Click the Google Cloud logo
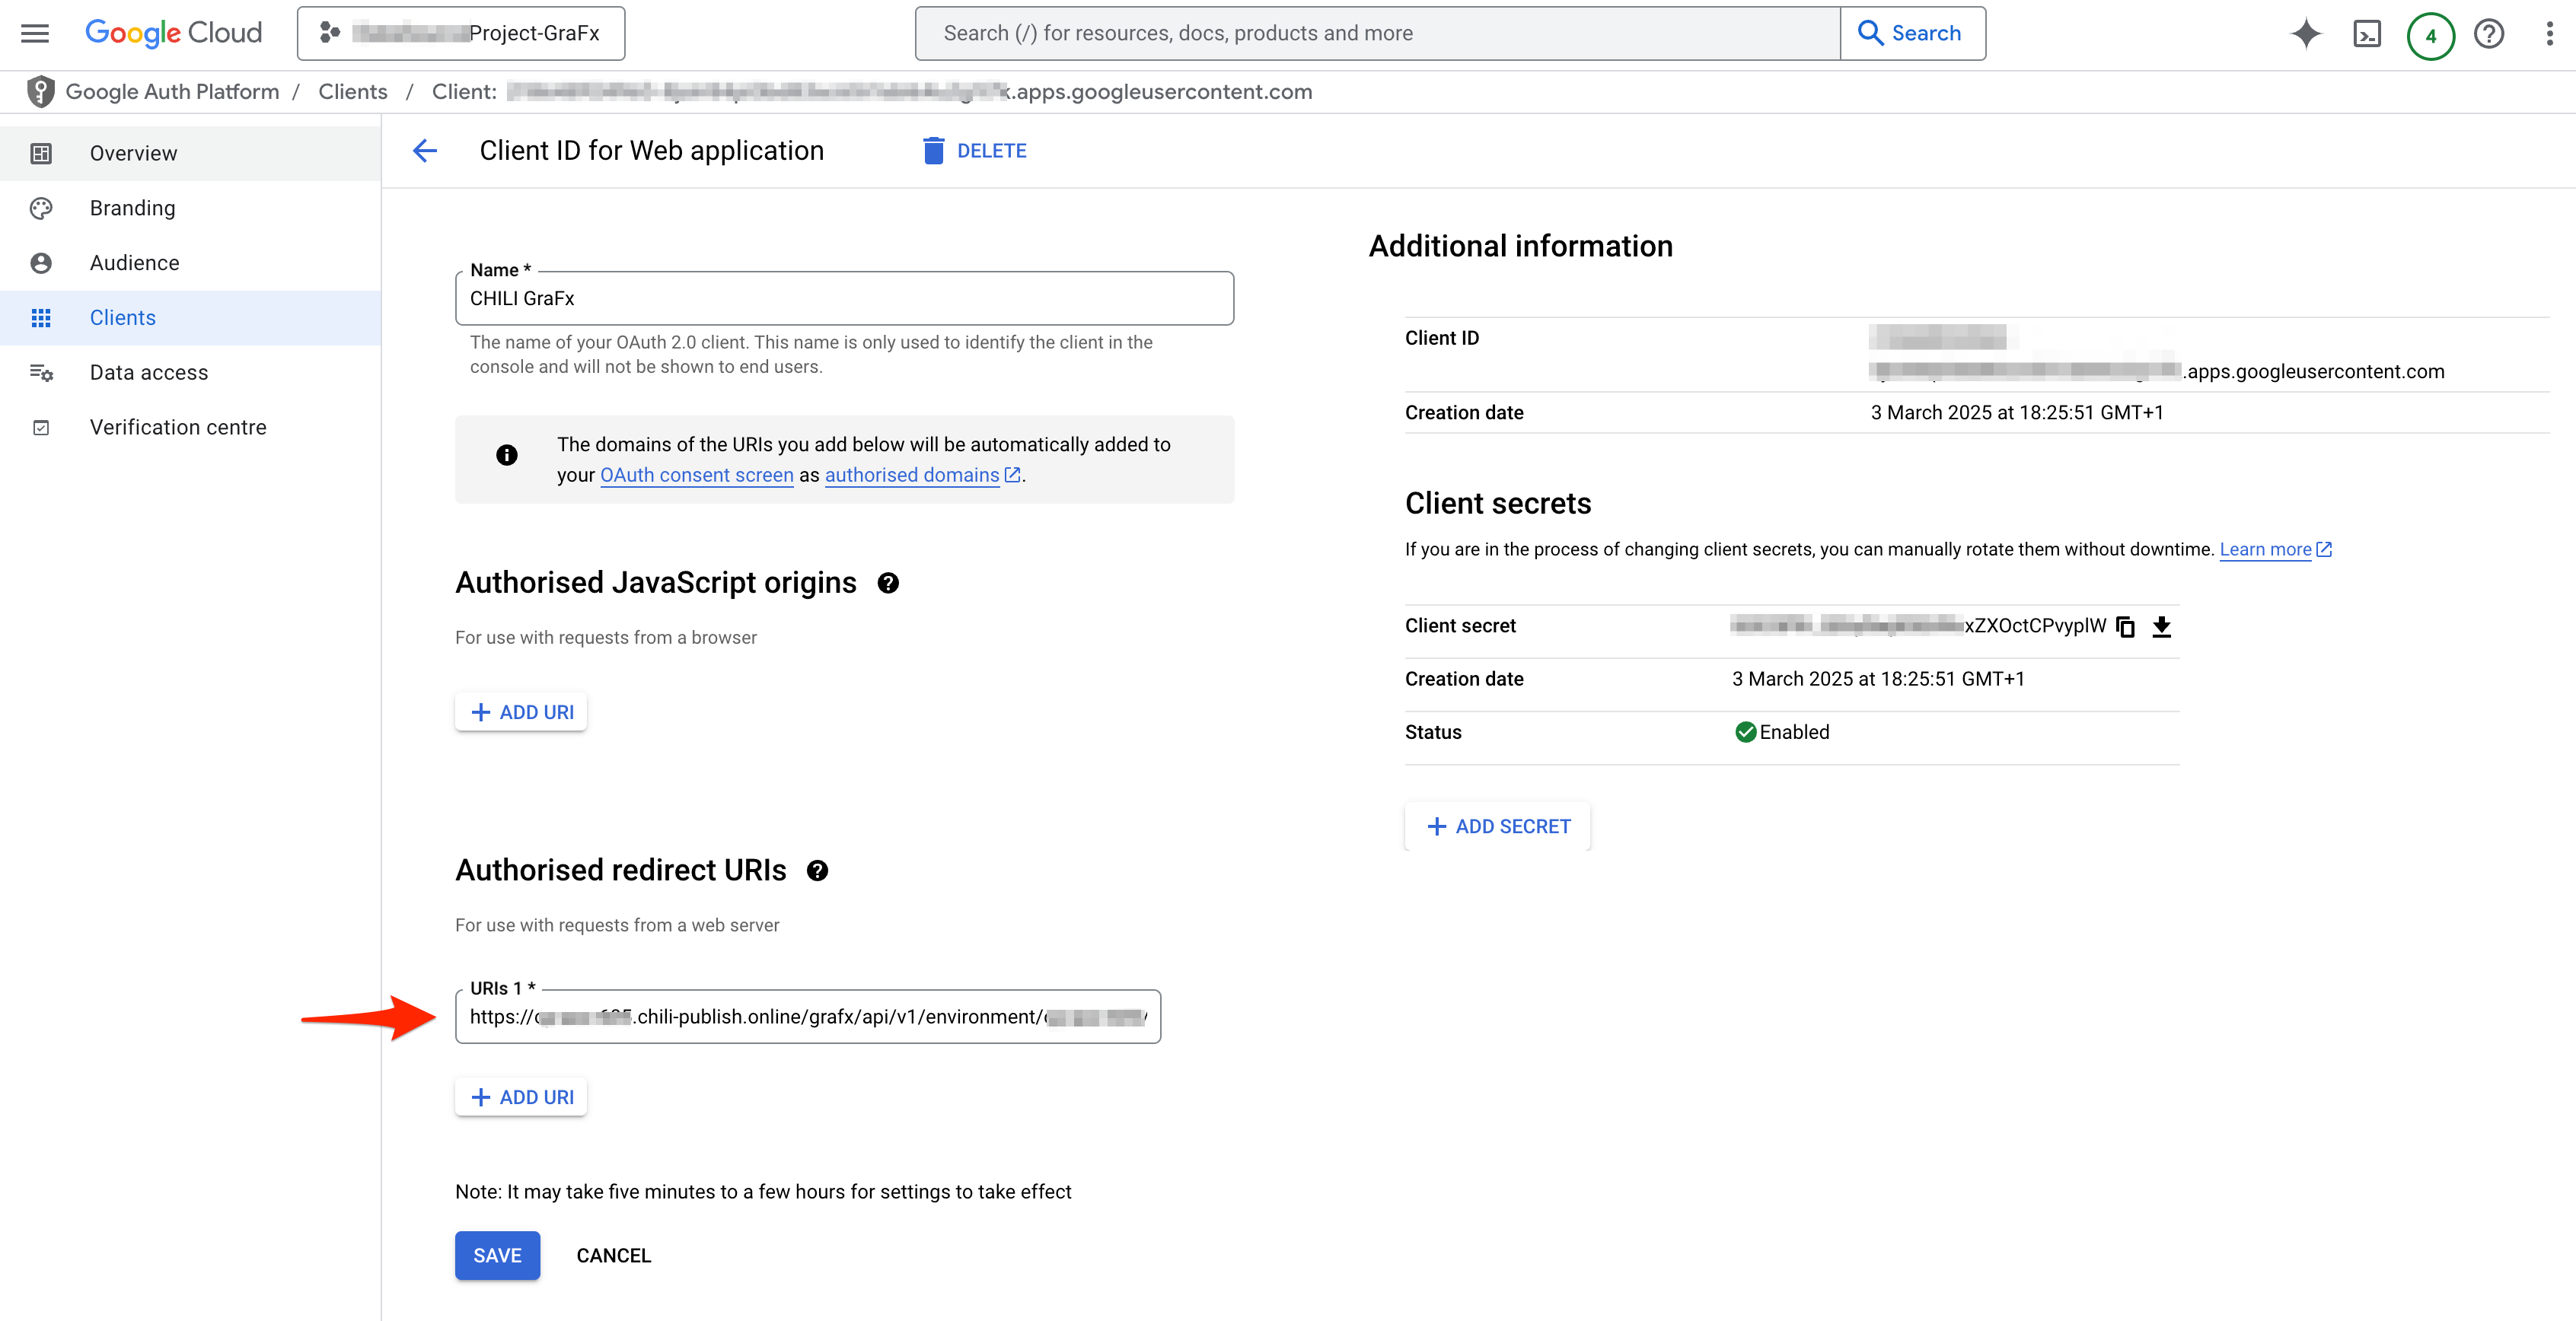This screenshot has width=2576, height=1321. pos(173,33)
